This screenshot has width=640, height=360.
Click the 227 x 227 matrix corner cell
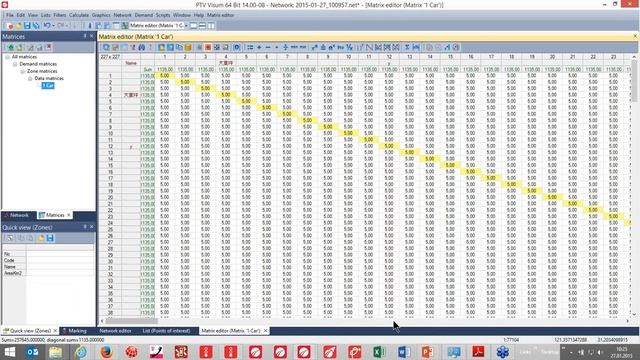point(110,57)
